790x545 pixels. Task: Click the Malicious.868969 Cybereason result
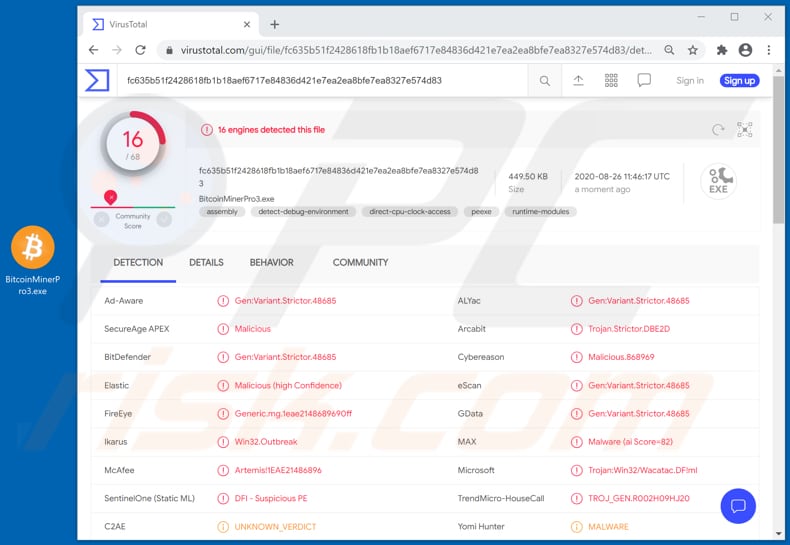pyautogui.click(x=621, y=357)
